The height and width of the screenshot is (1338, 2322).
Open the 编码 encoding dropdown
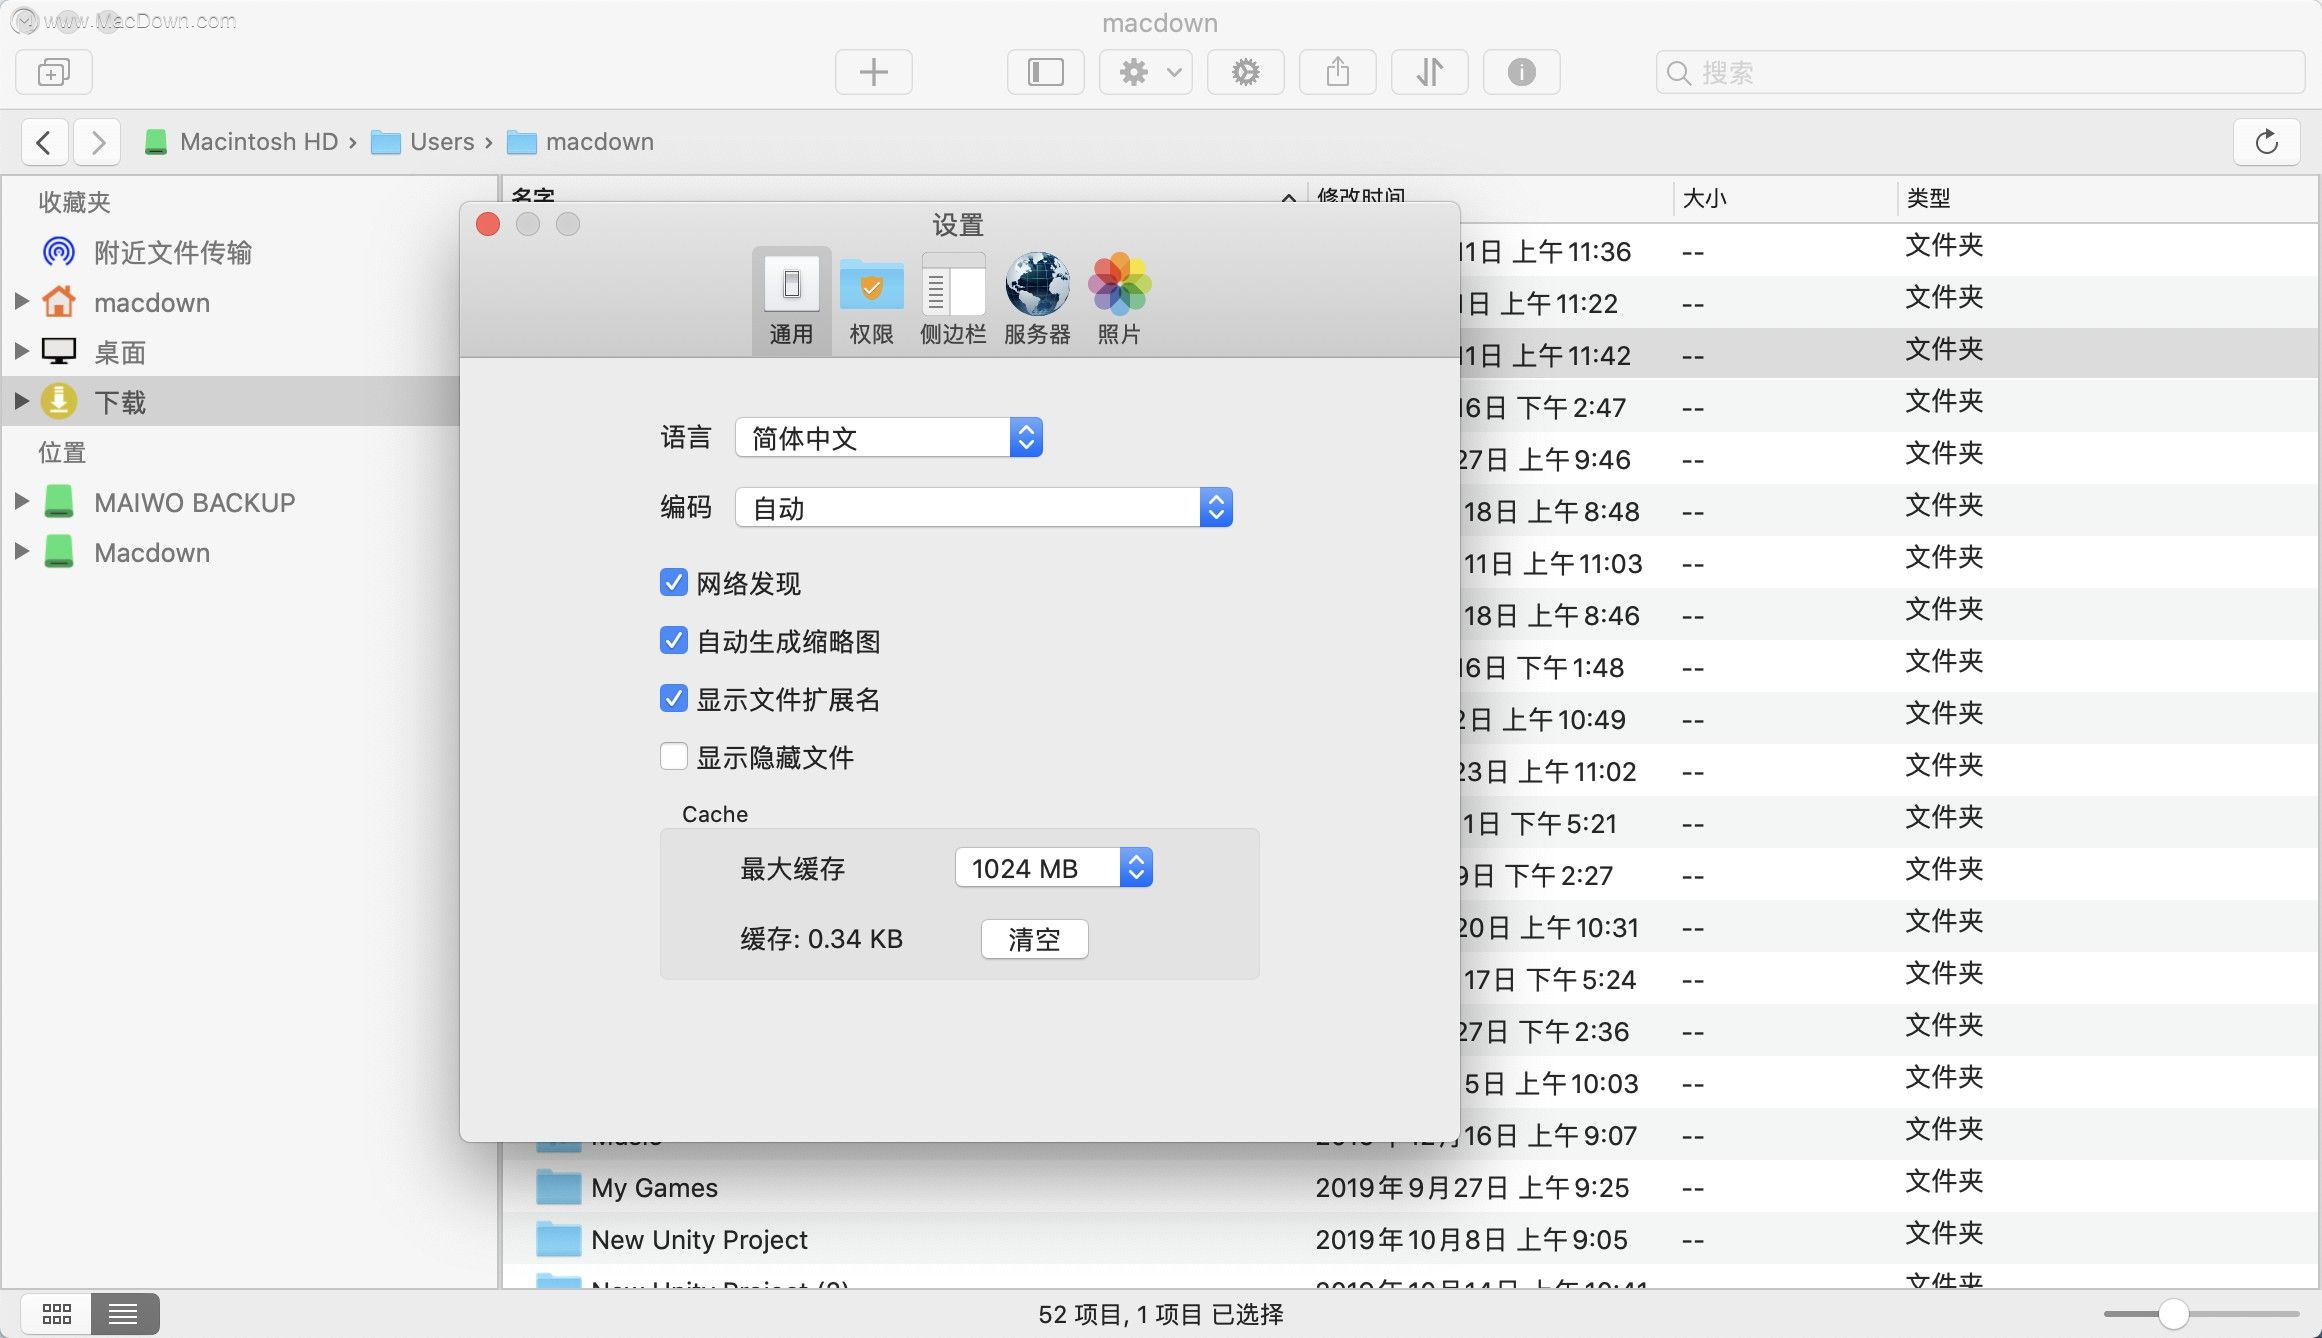pos(984,508)
